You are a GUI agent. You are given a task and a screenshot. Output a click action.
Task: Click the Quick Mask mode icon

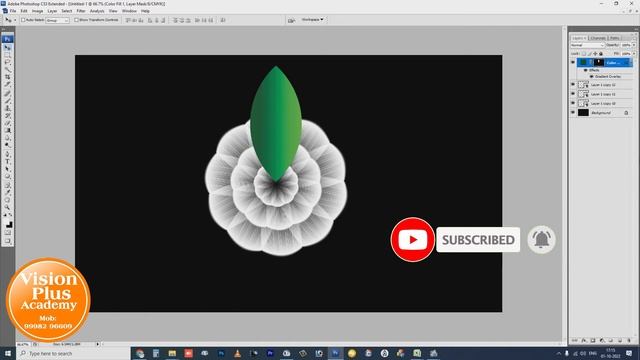[x=8, y=233]
